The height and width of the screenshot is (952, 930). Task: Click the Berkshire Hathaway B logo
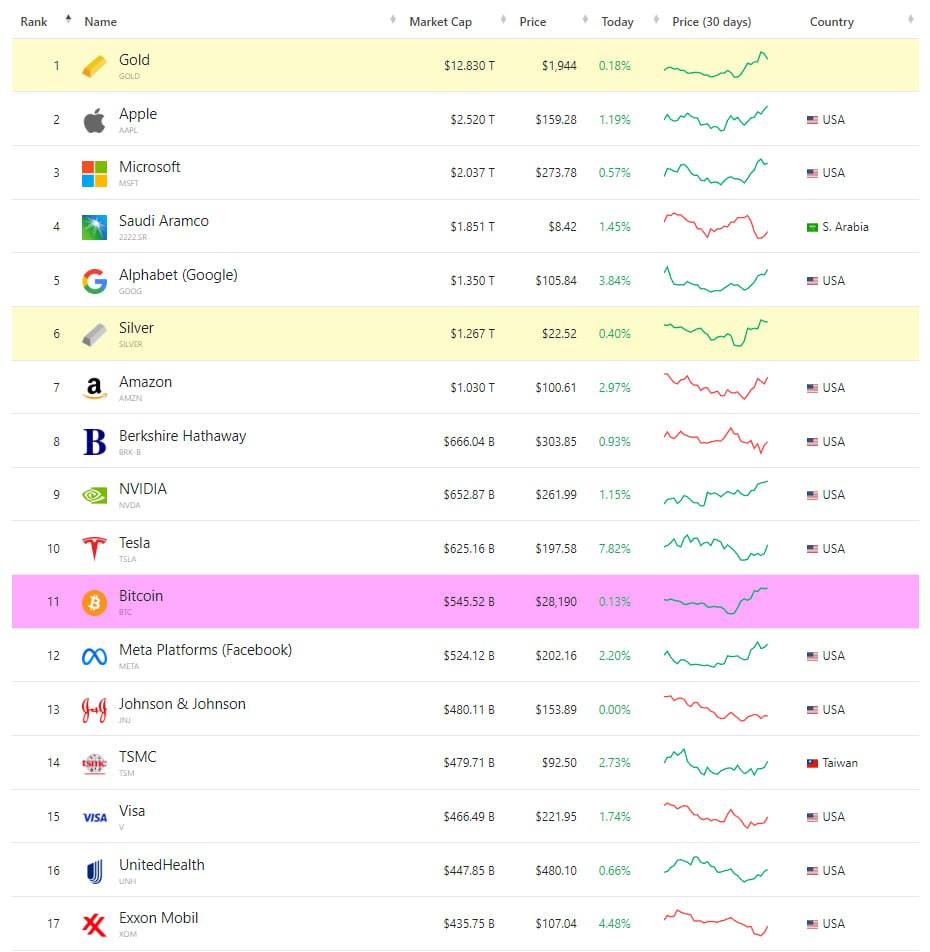[94, 441]
